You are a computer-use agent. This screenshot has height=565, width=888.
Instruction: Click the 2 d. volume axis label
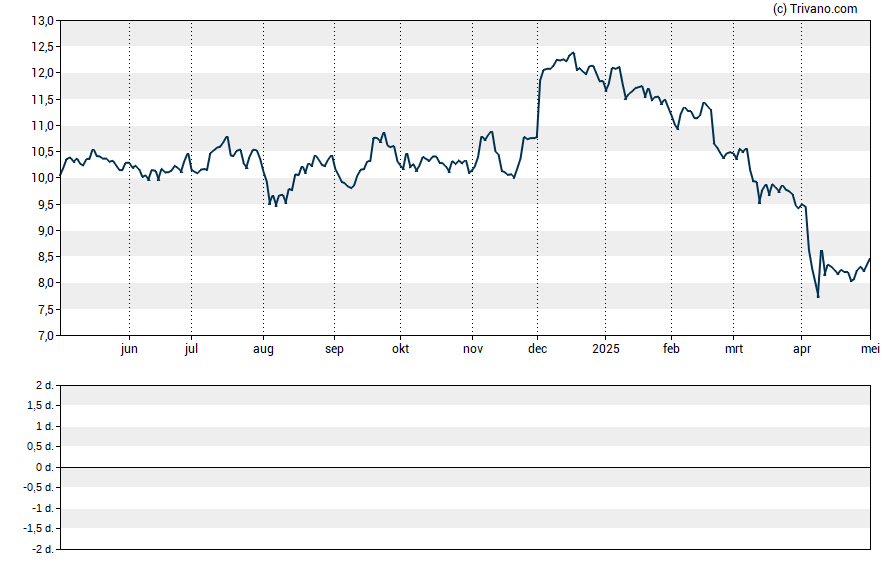[44, 386]
